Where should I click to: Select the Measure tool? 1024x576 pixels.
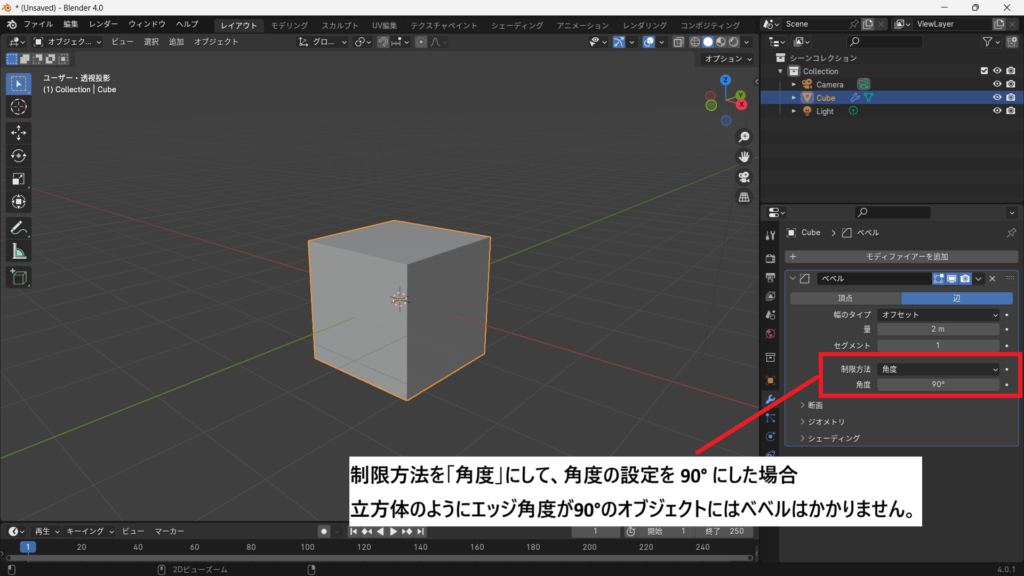coord(18,251)
